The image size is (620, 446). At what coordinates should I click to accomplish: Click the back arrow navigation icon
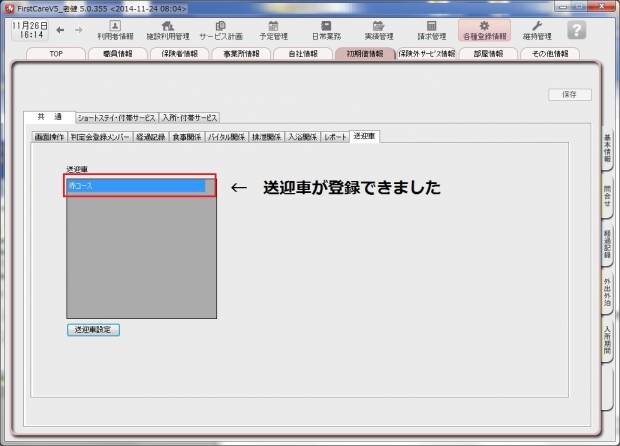pyautogui.click(x=60, y=30)
